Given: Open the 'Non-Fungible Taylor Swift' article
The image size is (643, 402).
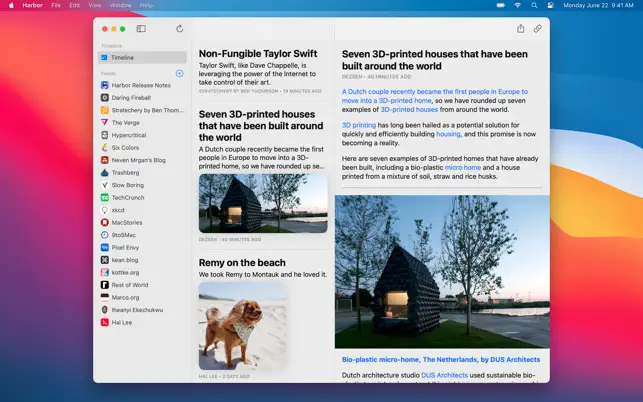Looking at the screenshot, I should (x=258, y=54).
